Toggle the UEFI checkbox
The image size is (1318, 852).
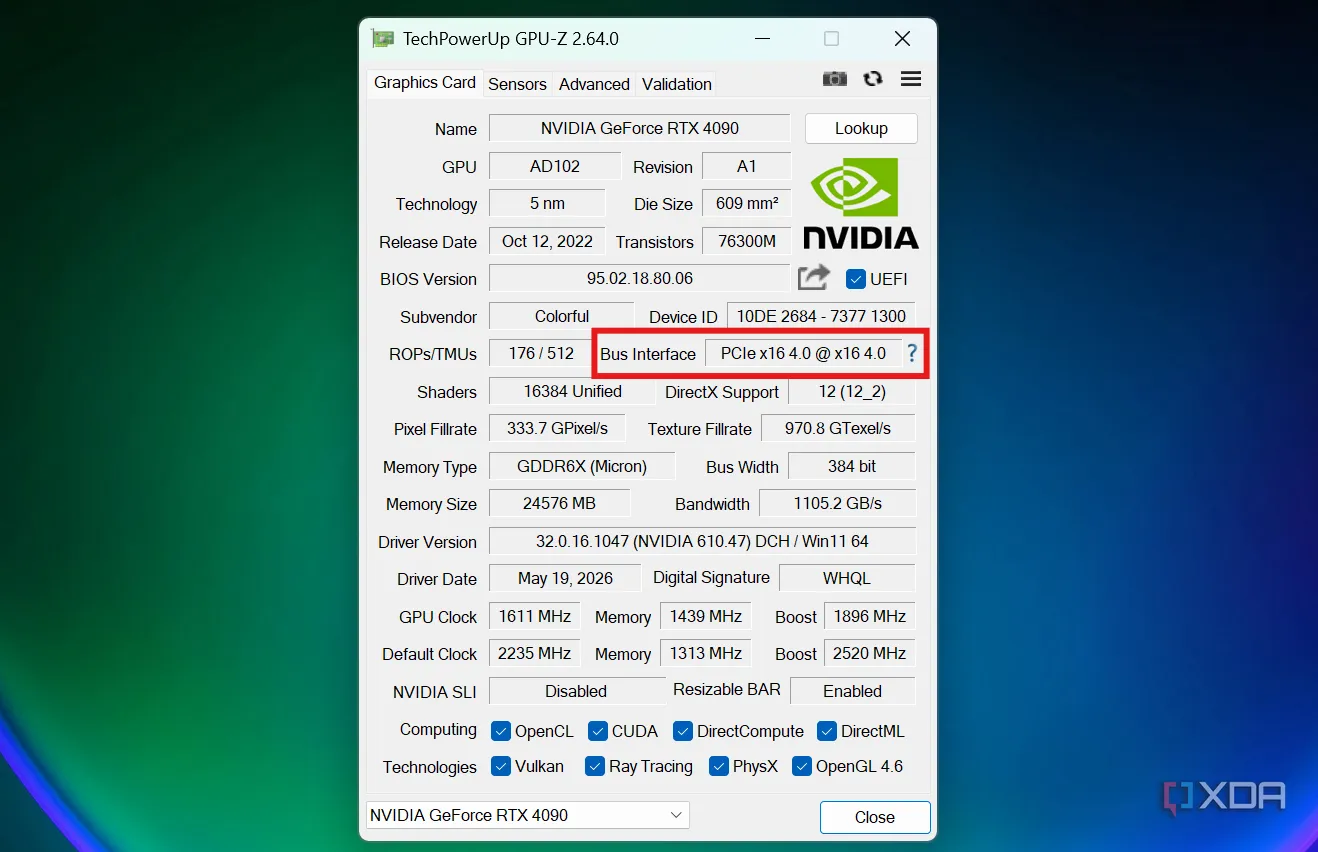(855, 279)
